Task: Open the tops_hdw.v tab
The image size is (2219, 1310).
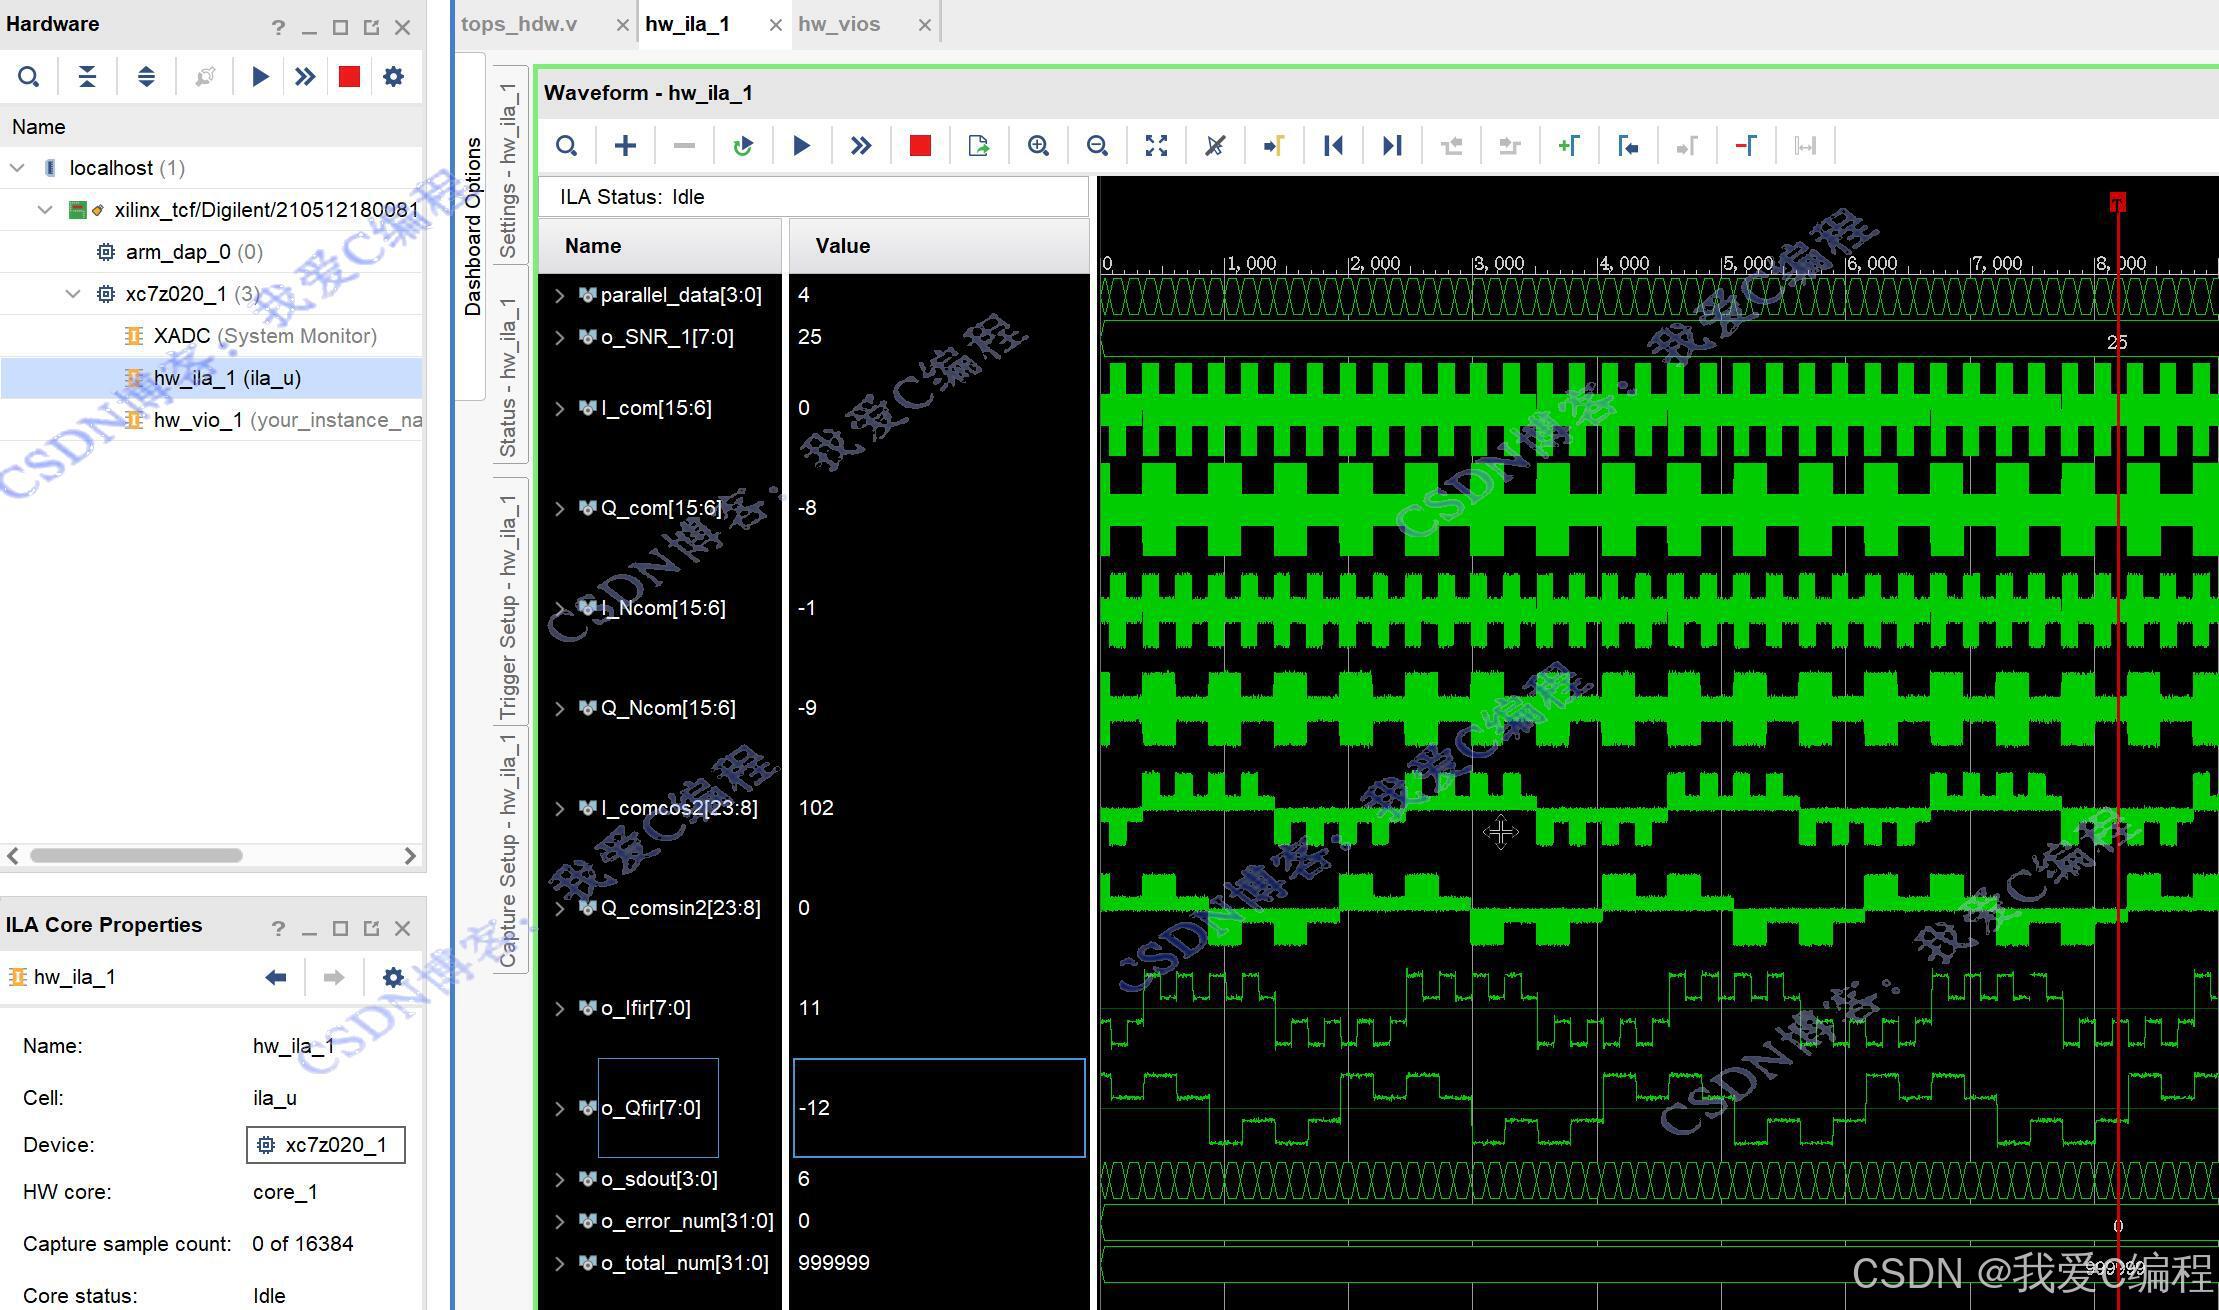Action: coord(519,24)
